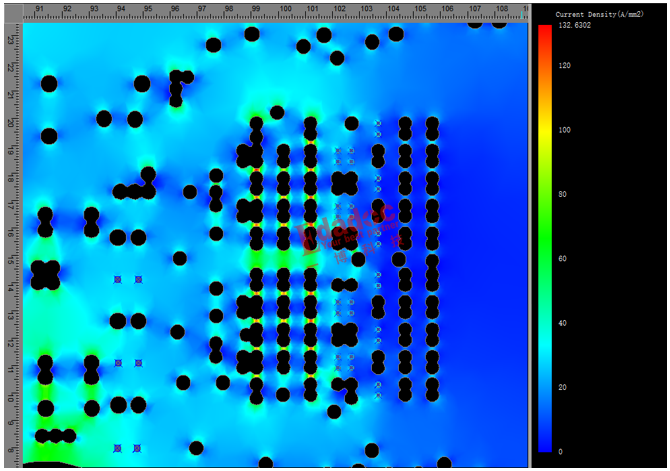The image size is (670, 471).
Task: Click three-via row at bottom-left of plot
Action: [x=55, y=435]
